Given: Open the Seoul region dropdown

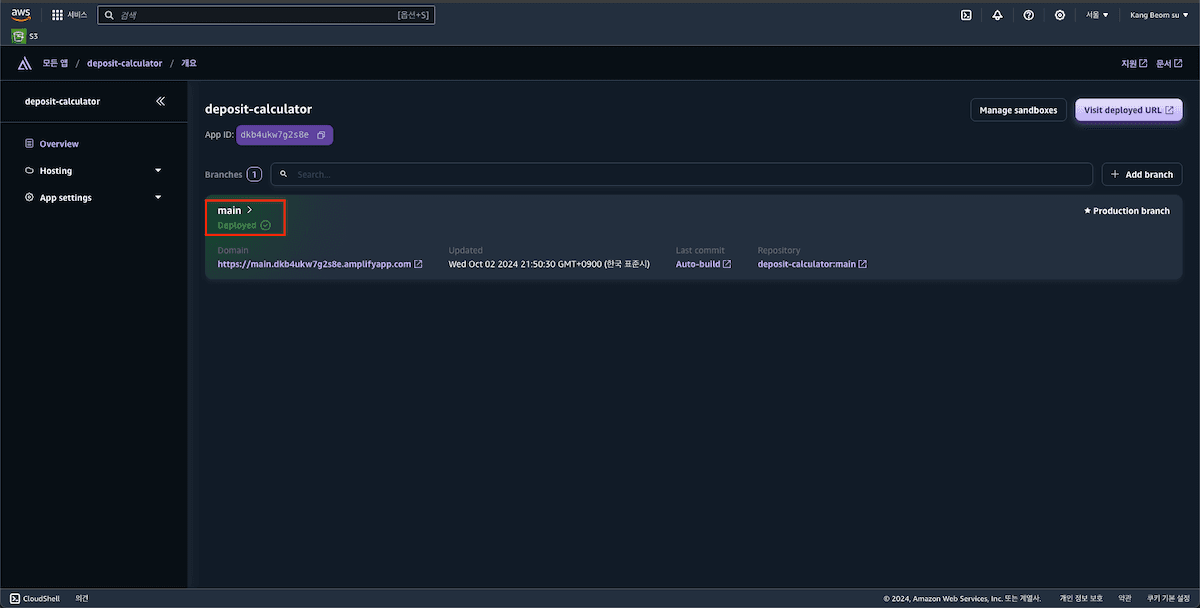Looking at the screenshot, I should [x=1097, y=15].
